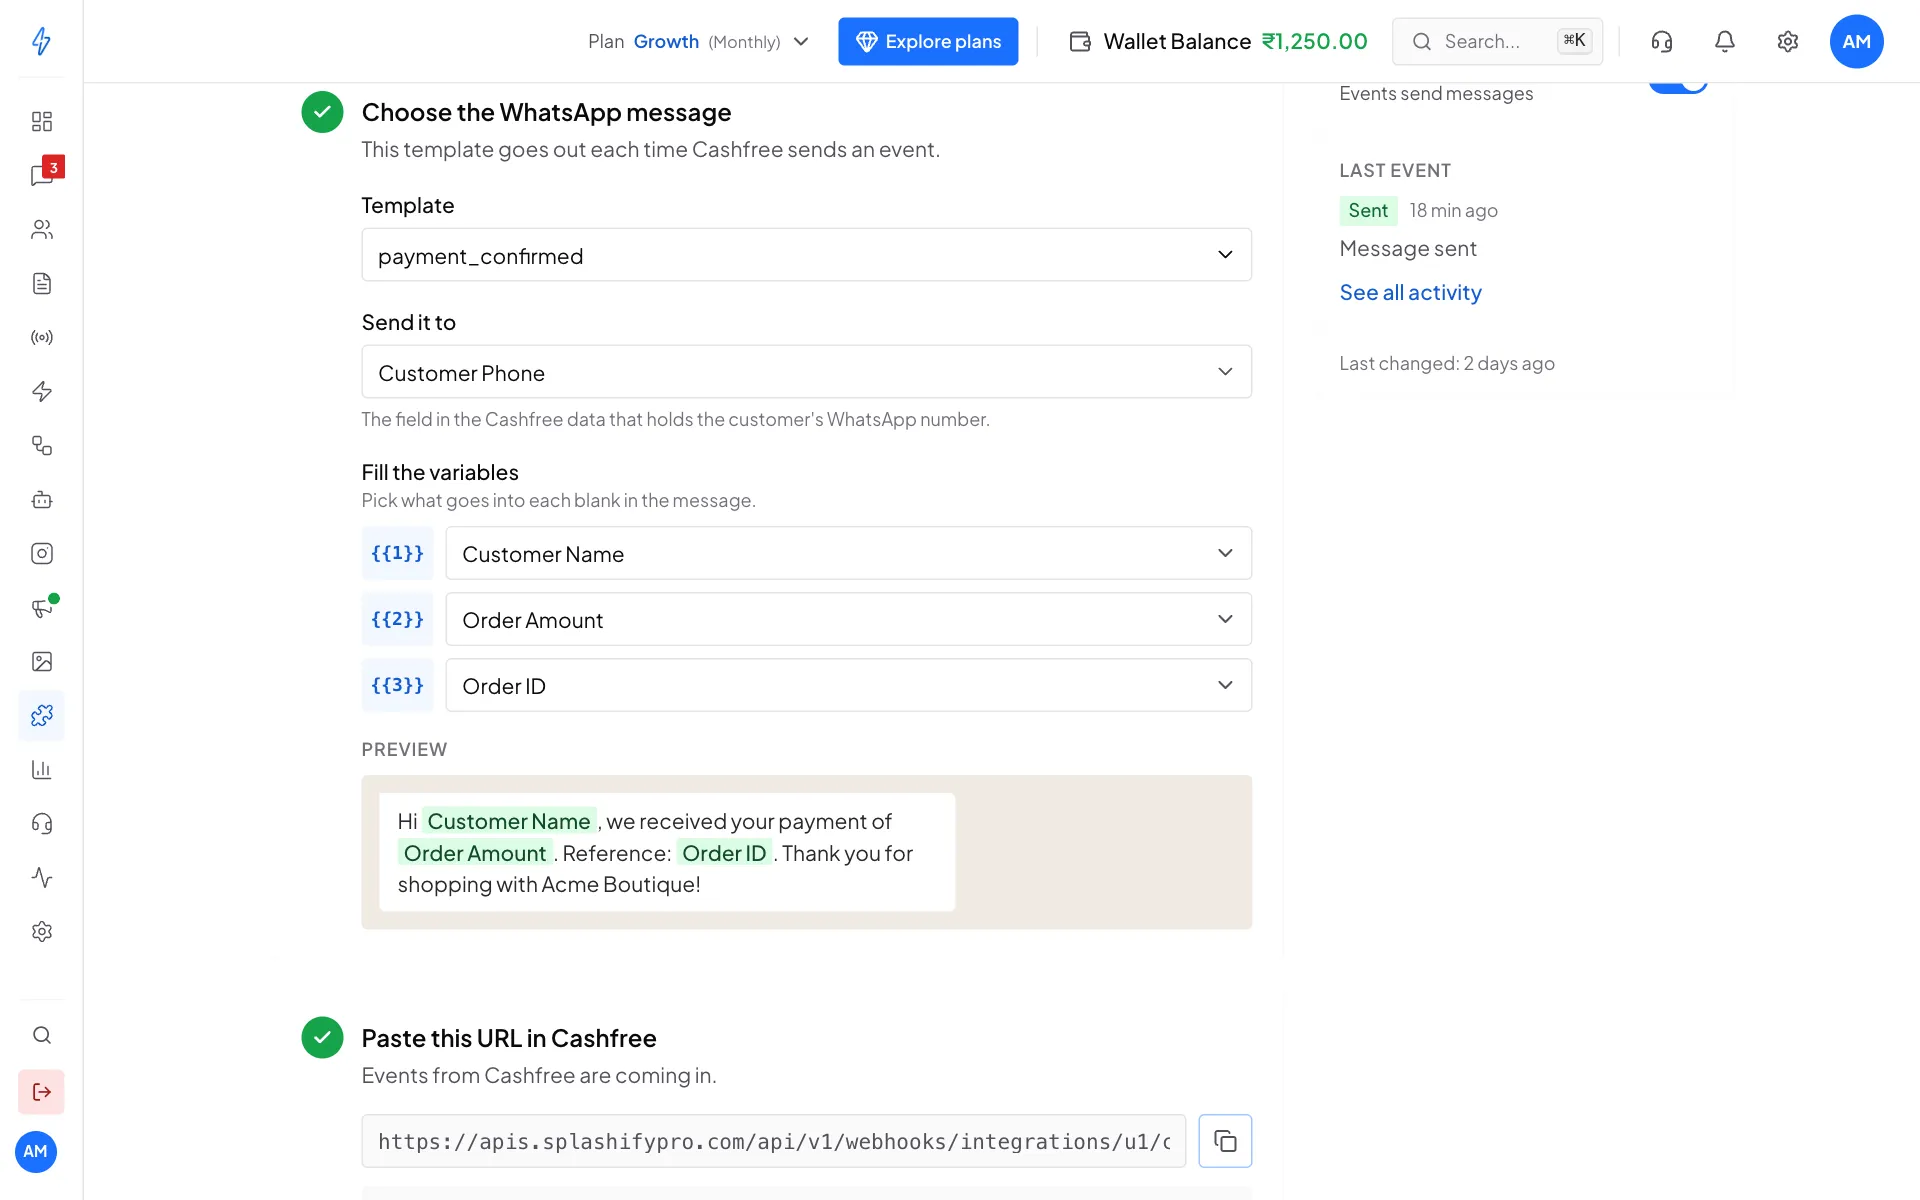
Task: Open the {{3}} Order ID dropdown
Action: point(848,685)
